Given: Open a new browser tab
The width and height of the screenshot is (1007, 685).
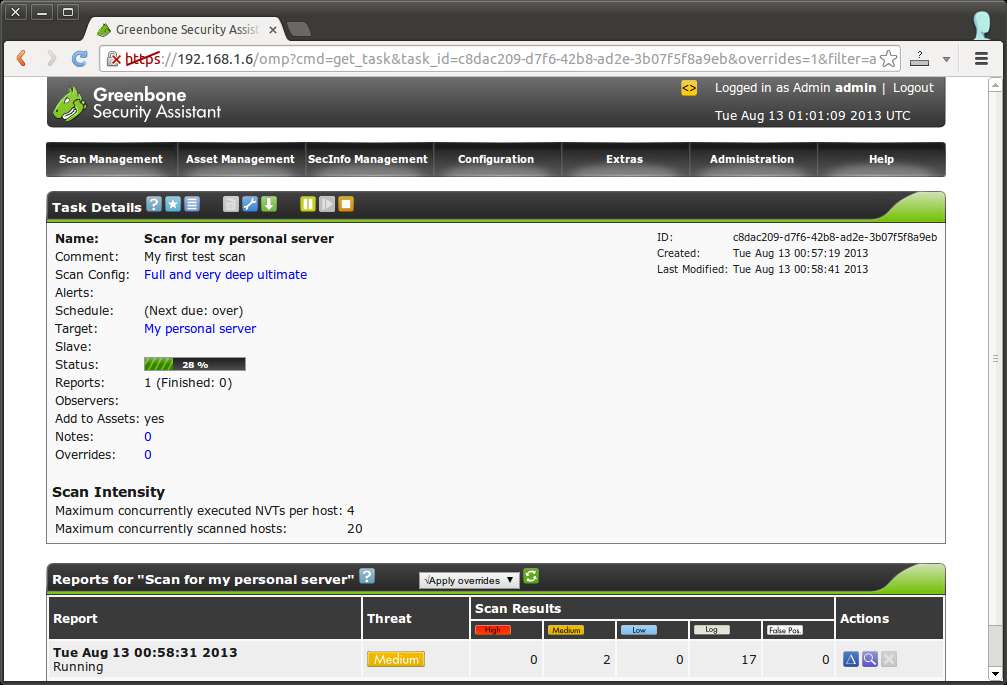Looking at the screenshot, I should [299, 29].
